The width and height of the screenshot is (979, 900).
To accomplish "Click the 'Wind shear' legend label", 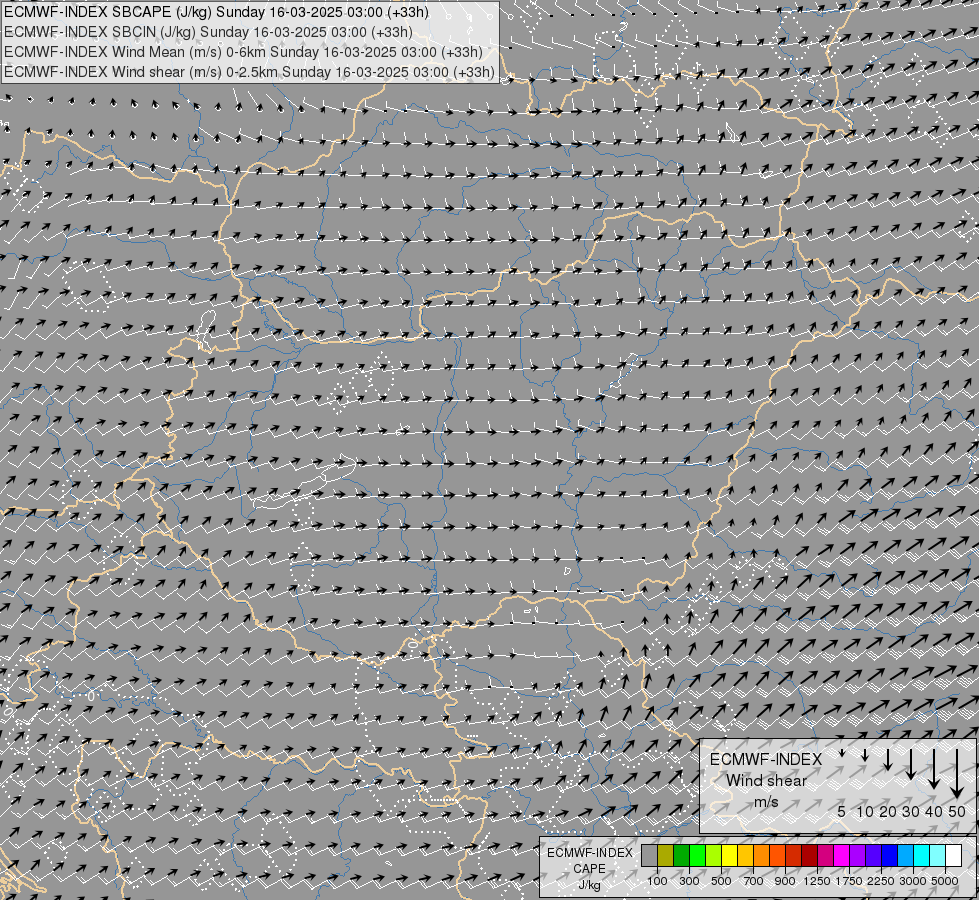I will click(766, 781).
